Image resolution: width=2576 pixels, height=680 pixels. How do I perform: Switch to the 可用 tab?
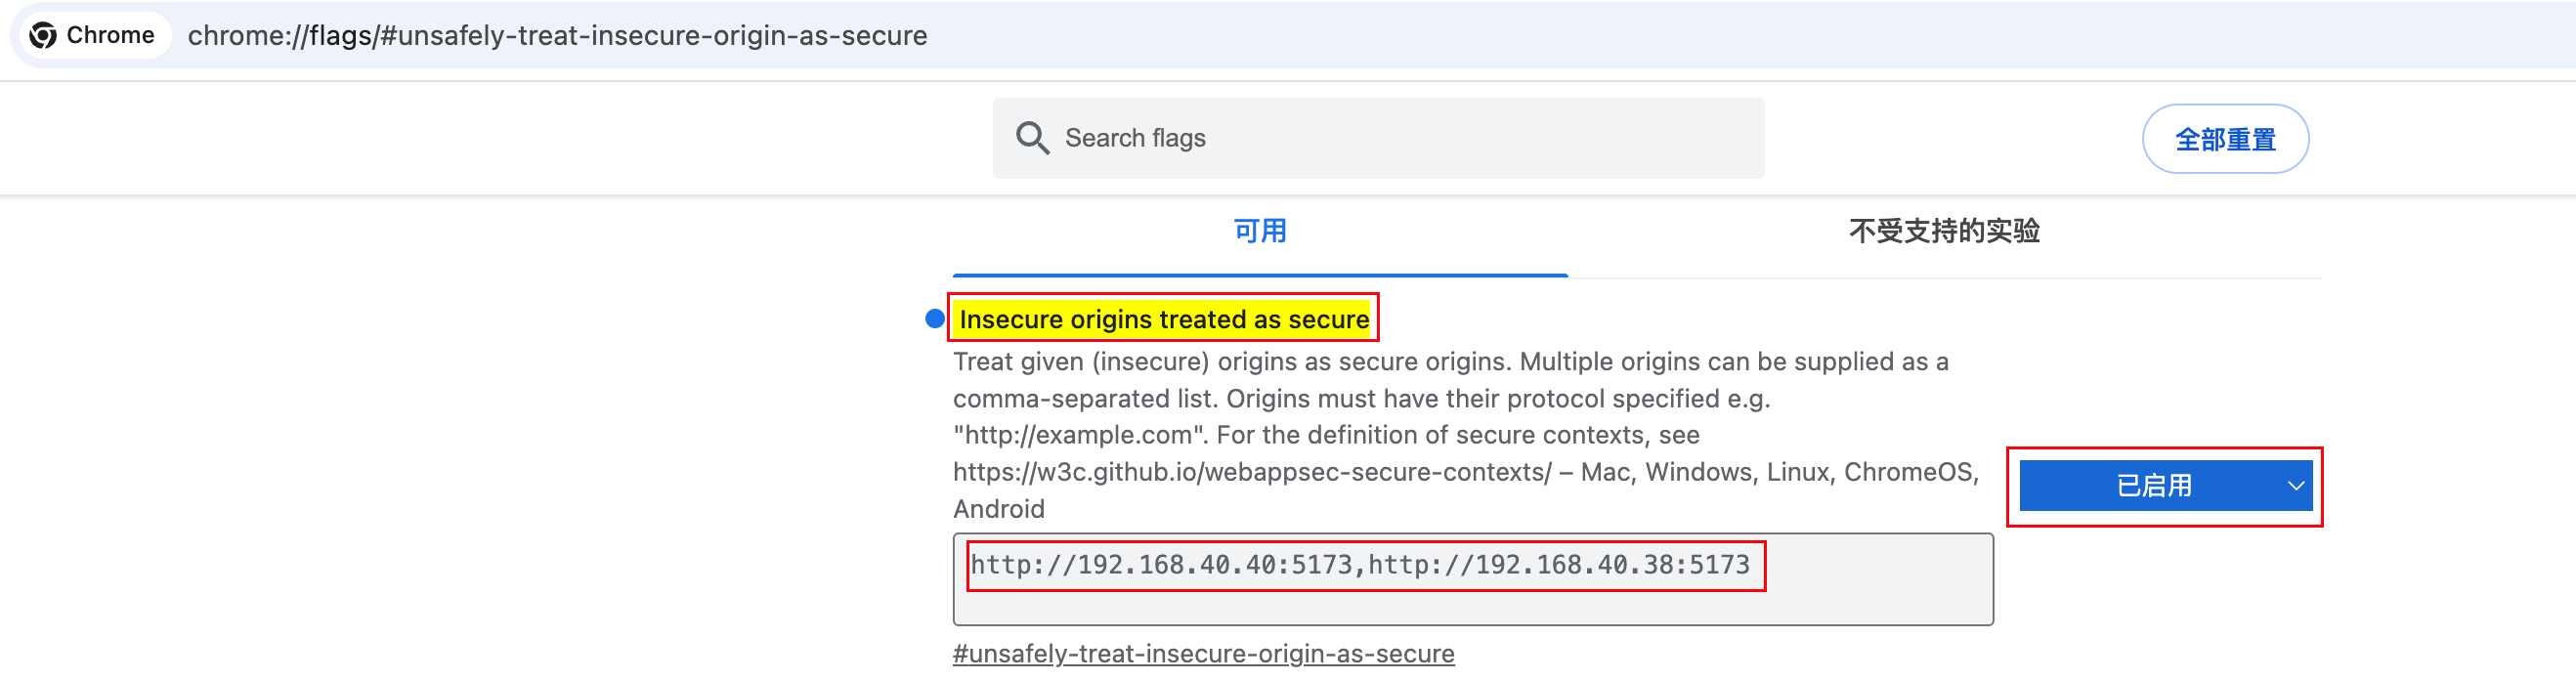pos(1259,231)
